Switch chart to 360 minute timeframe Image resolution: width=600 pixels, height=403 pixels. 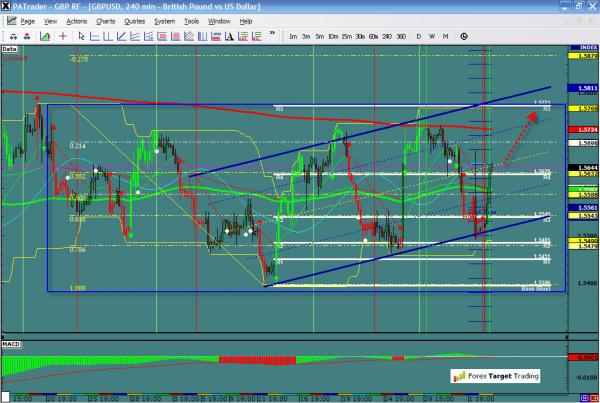(x=401, y=36)
